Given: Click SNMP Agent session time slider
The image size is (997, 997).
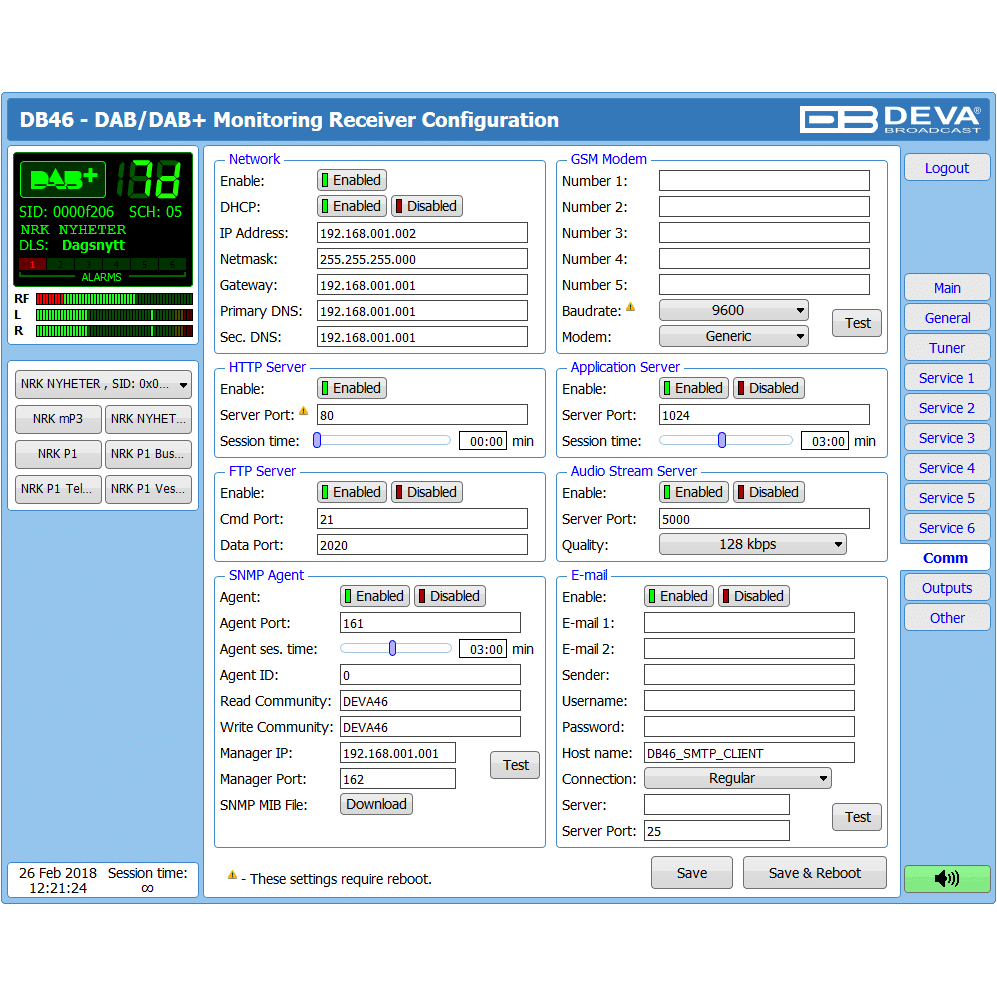Looking at the screenshot, I should click(x=396, y=649).
